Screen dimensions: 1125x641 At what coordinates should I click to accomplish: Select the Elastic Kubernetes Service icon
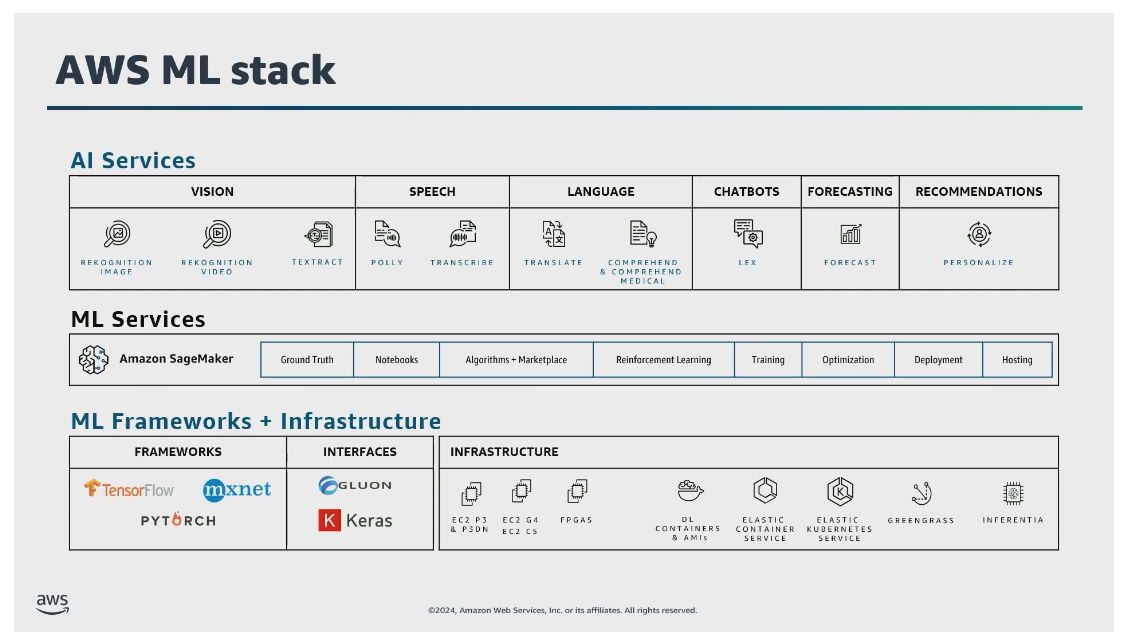click(x=839, y=492)
